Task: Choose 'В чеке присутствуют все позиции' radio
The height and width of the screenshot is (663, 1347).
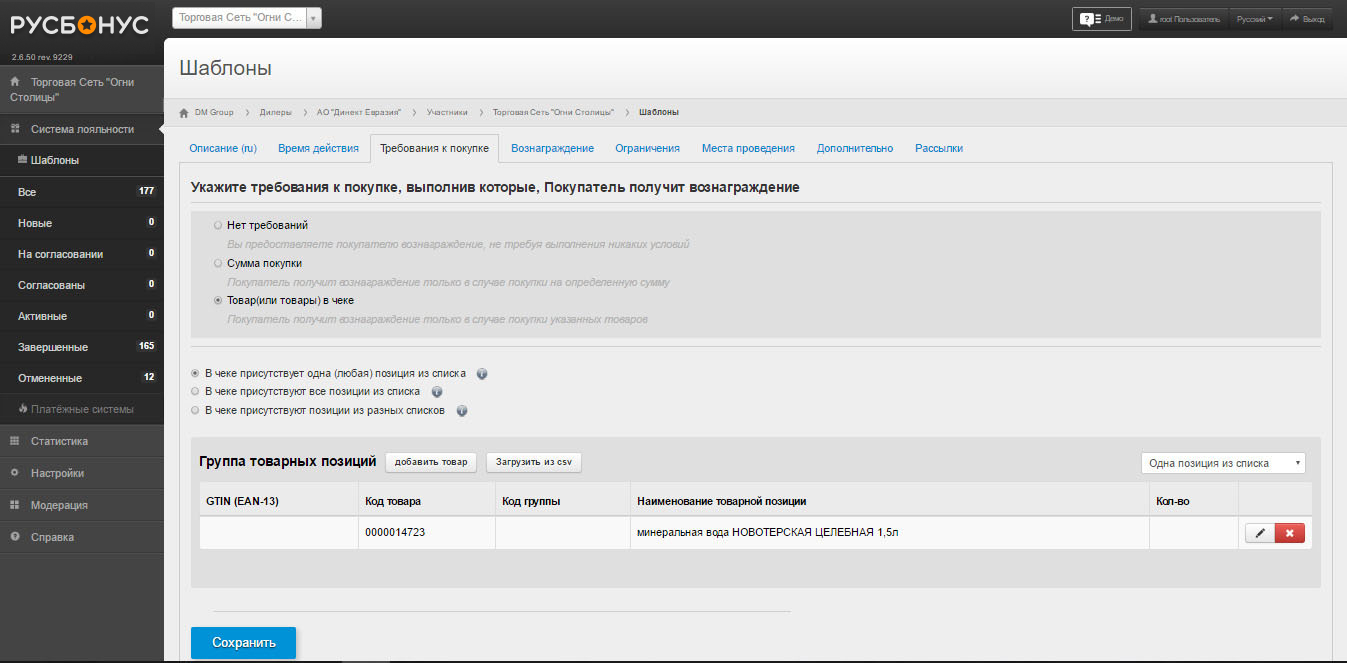Action: (195, 392)
